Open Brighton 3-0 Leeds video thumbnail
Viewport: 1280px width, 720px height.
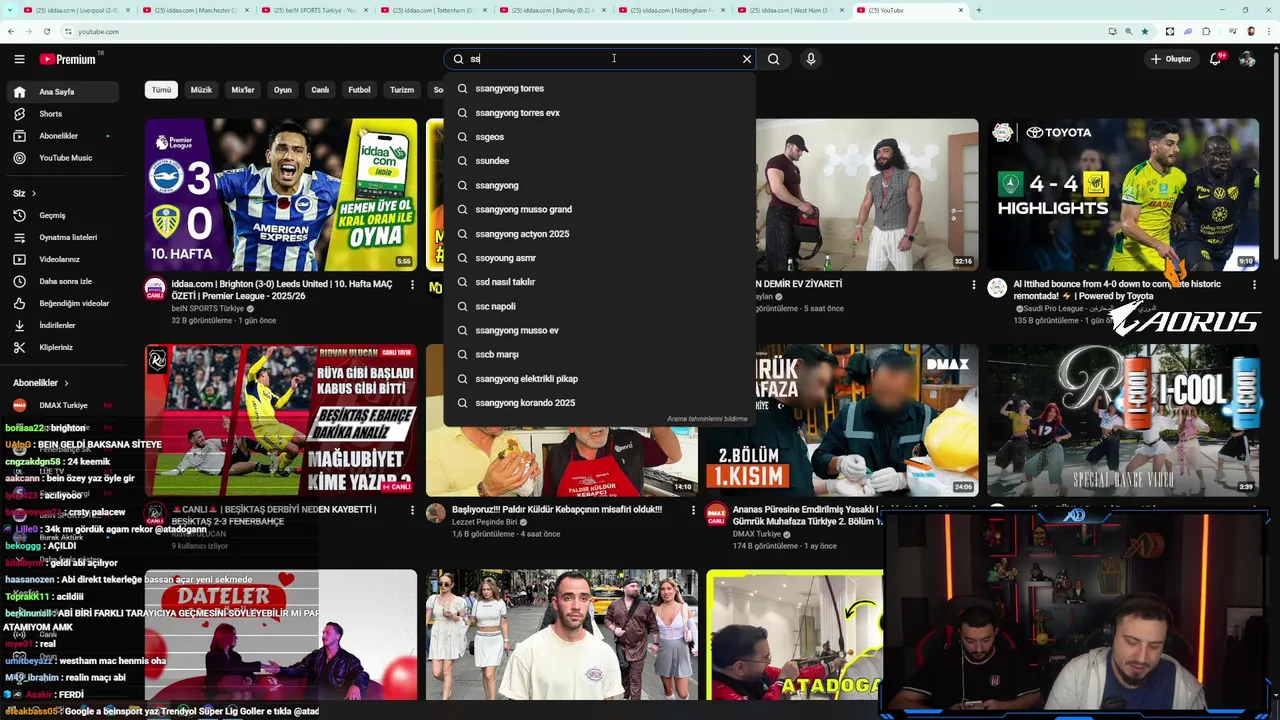pos(281,195)
